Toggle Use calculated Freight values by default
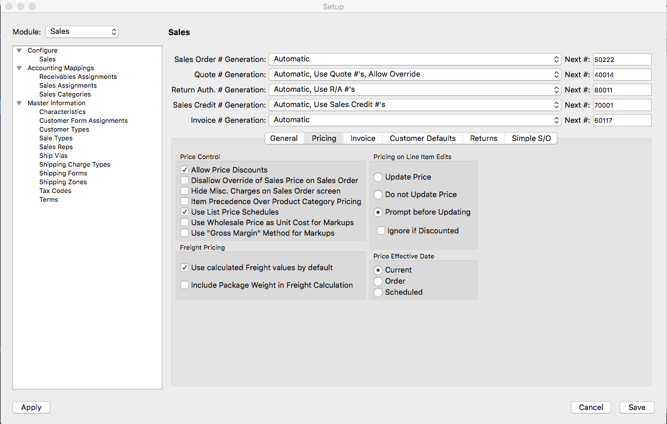Screen dimensions: 667x424 point(185,267)
